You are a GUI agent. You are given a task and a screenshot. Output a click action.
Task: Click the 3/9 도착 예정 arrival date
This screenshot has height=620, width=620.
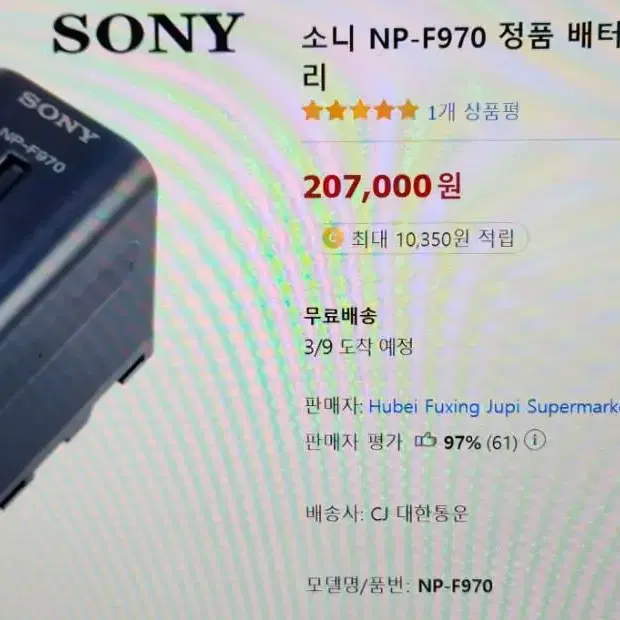359,347
